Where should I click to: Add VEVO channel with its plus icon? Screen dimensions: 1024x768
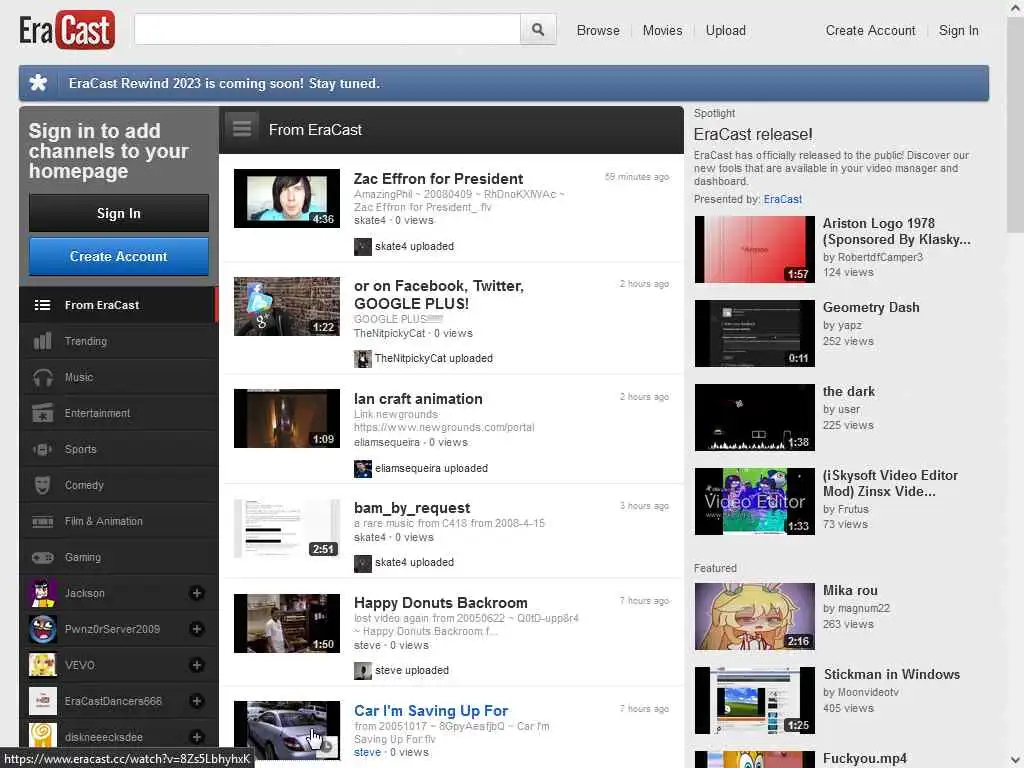pyautogui.click(x=197, y=665)
